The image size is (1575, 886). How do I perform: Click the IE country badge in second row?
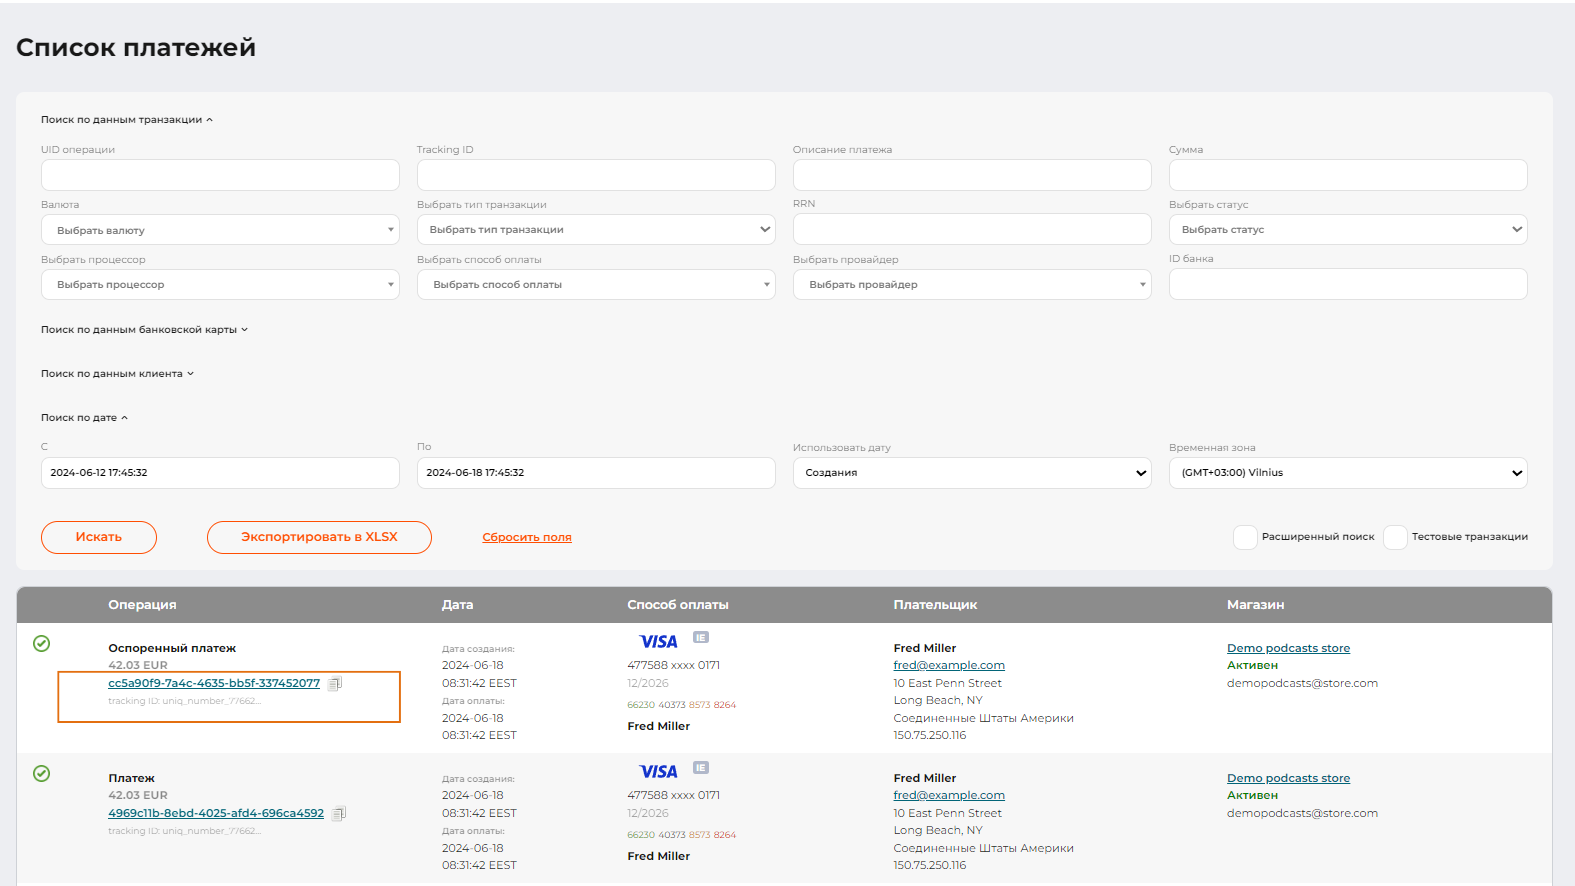pos(701,768)
